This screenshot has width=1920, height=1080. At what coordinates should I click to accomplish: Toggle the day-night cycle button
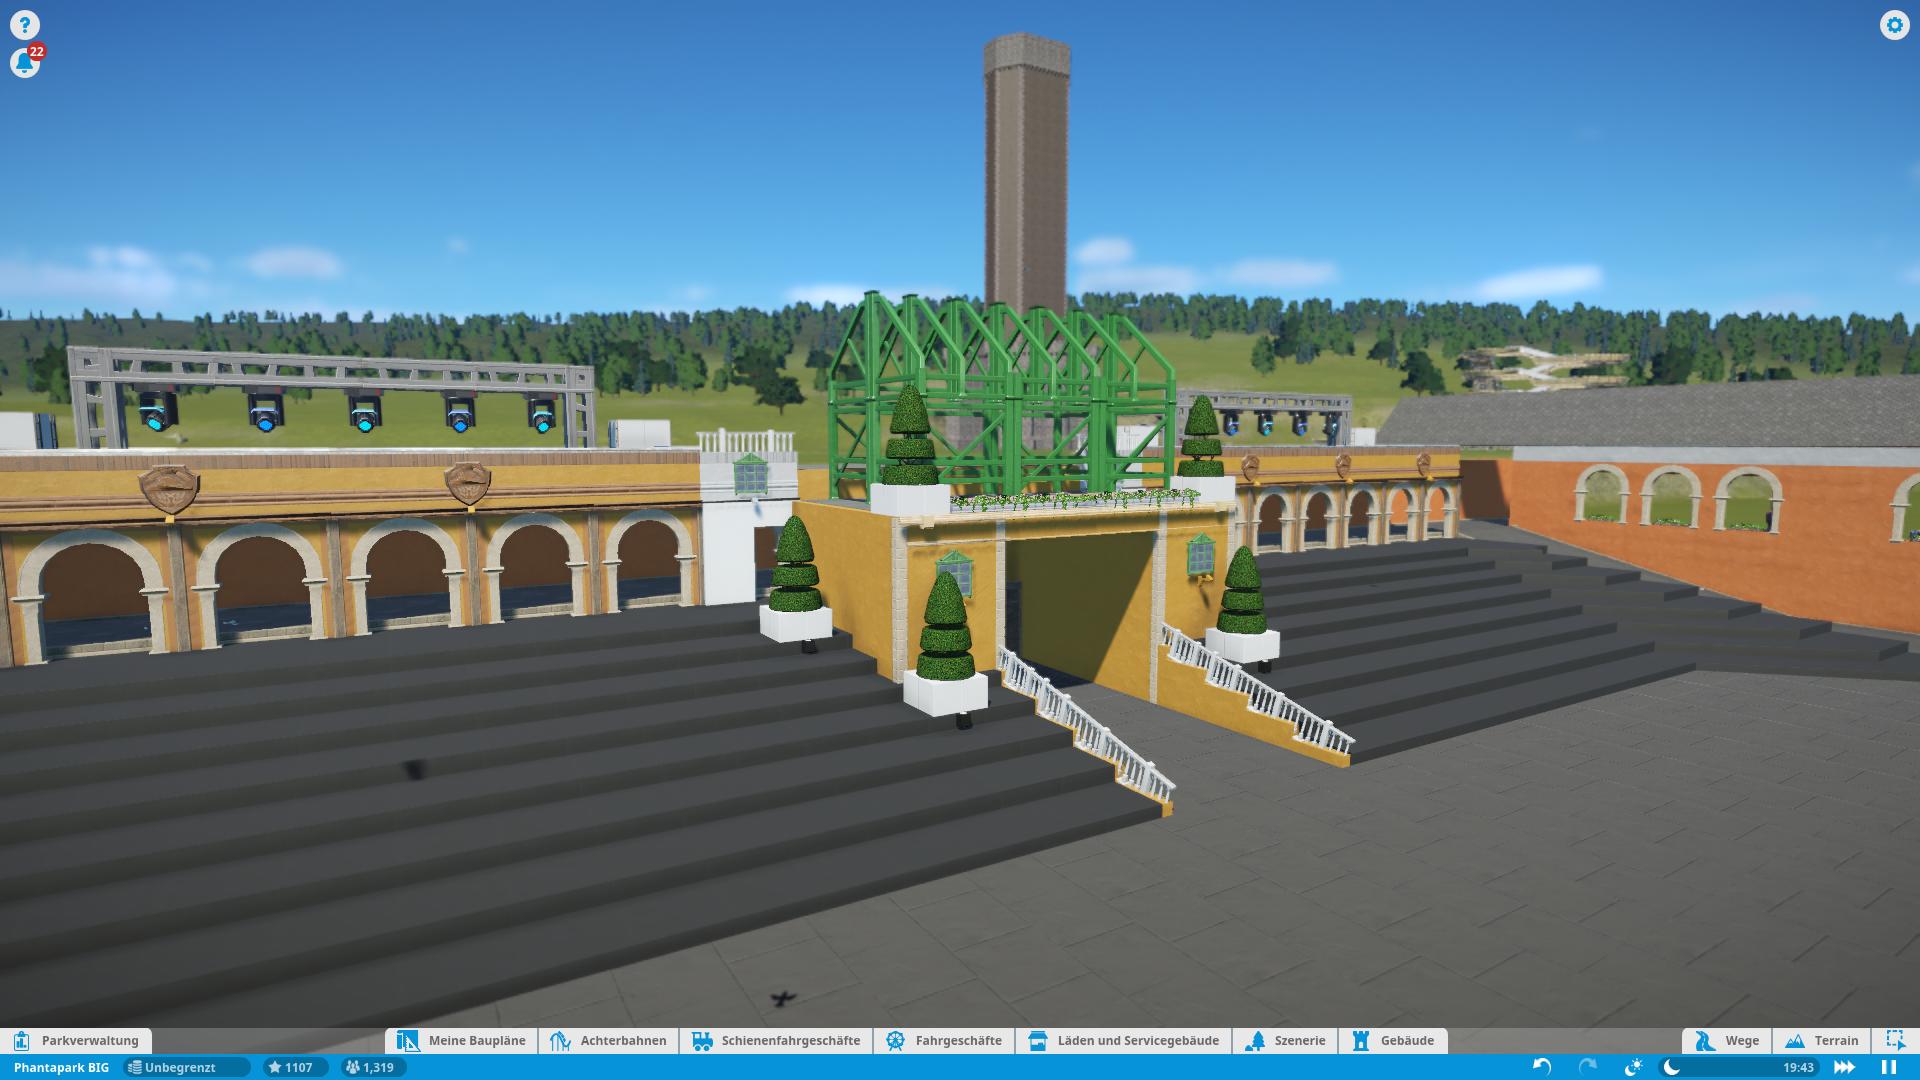[x=1633, y=1067]
